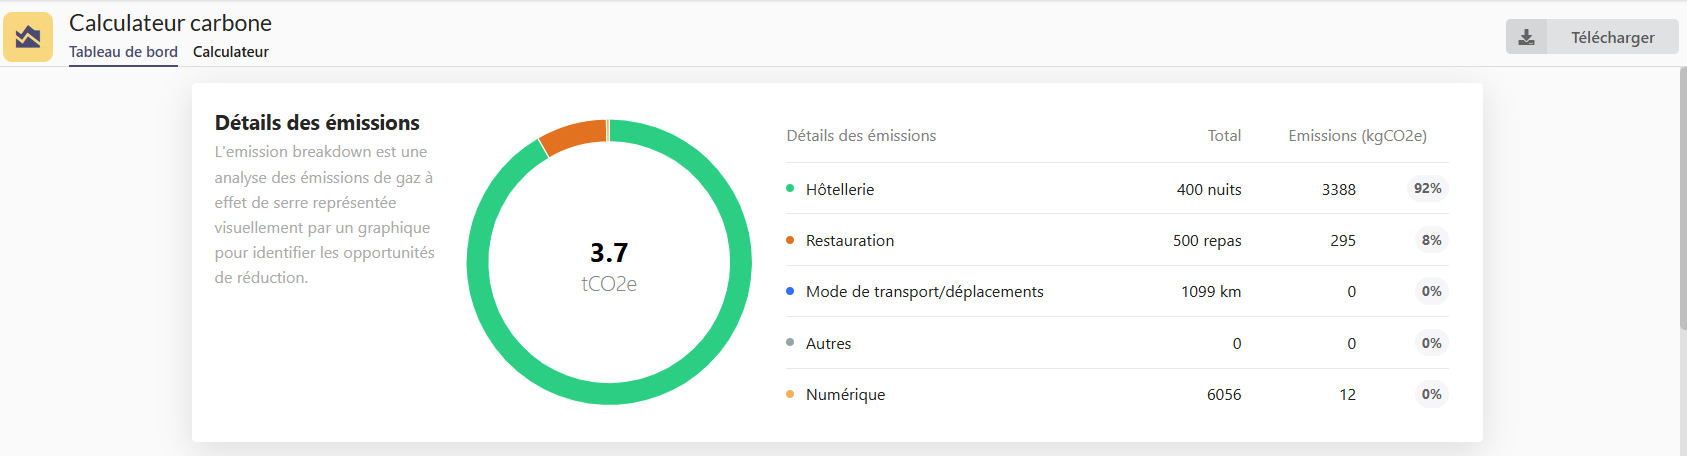Image resolution: width=1687 pixels, height=456 pixels.
Task: Click the orange Restauration legend dot
Action: click(790, 240)
